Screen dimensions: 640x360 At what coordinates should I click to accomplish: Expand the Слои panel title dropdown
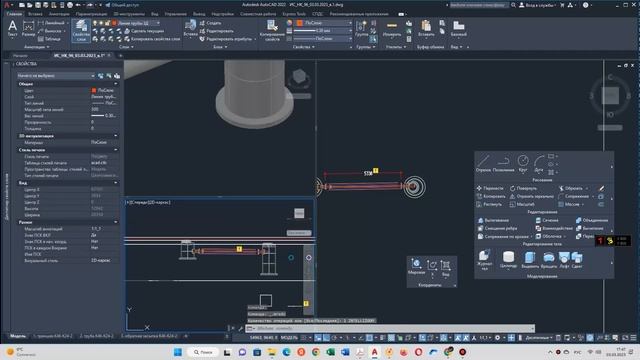click(126, 47)
